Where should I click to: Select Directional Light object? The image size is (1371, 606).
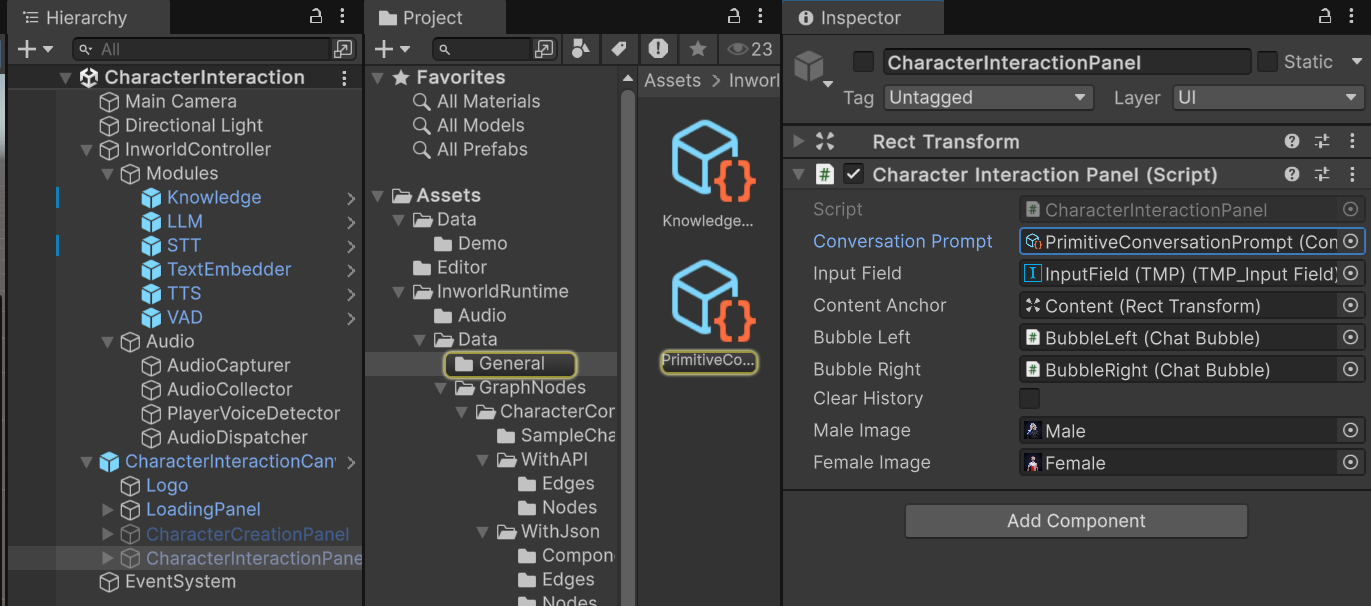click(x=193, y=125)
